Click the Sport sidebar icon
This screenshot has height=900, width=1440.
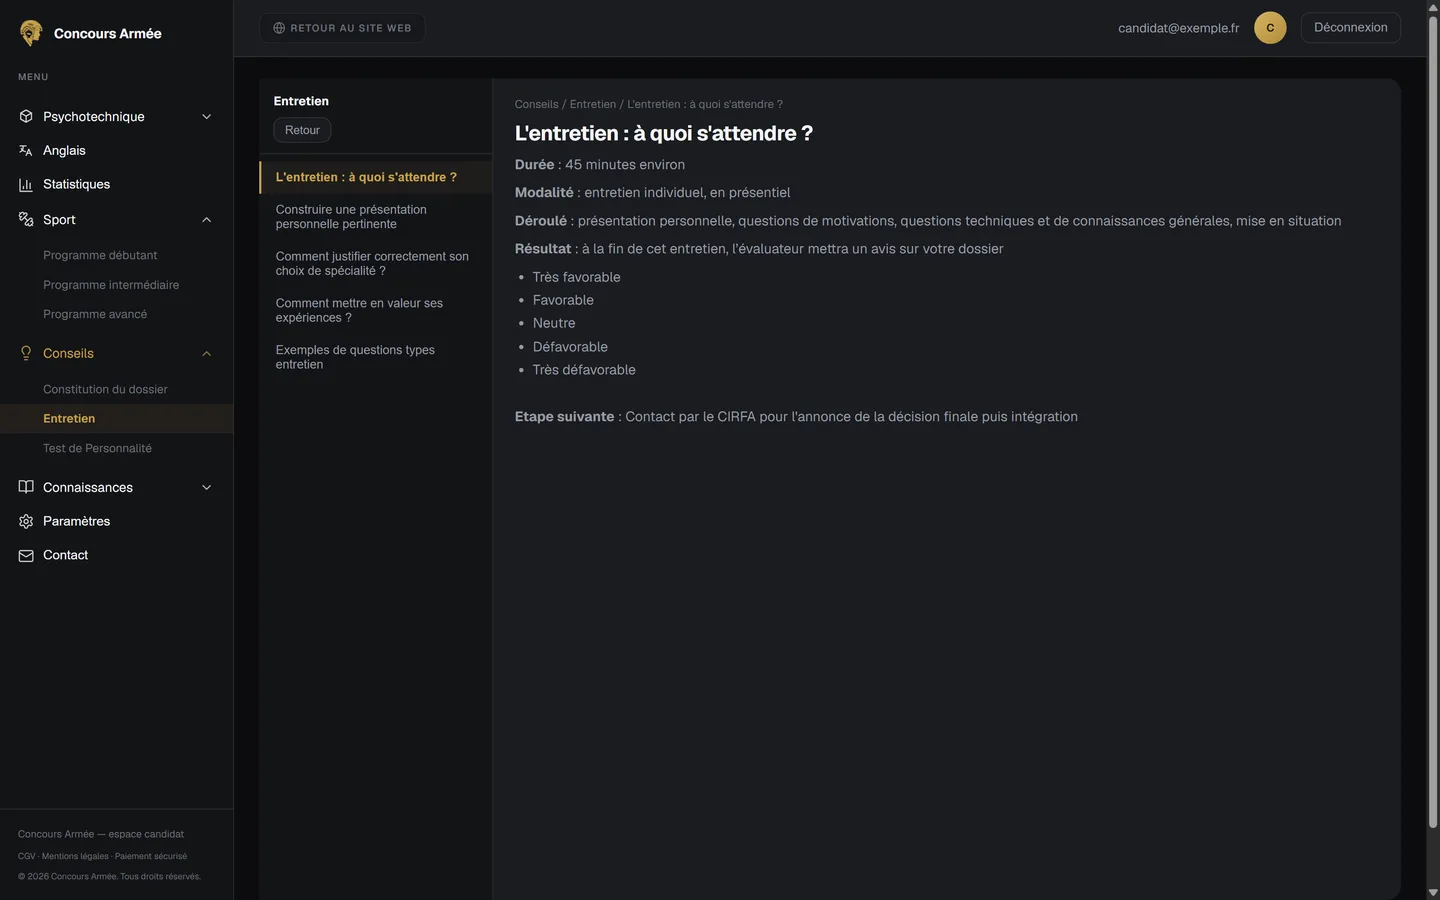tap(26, 219)
